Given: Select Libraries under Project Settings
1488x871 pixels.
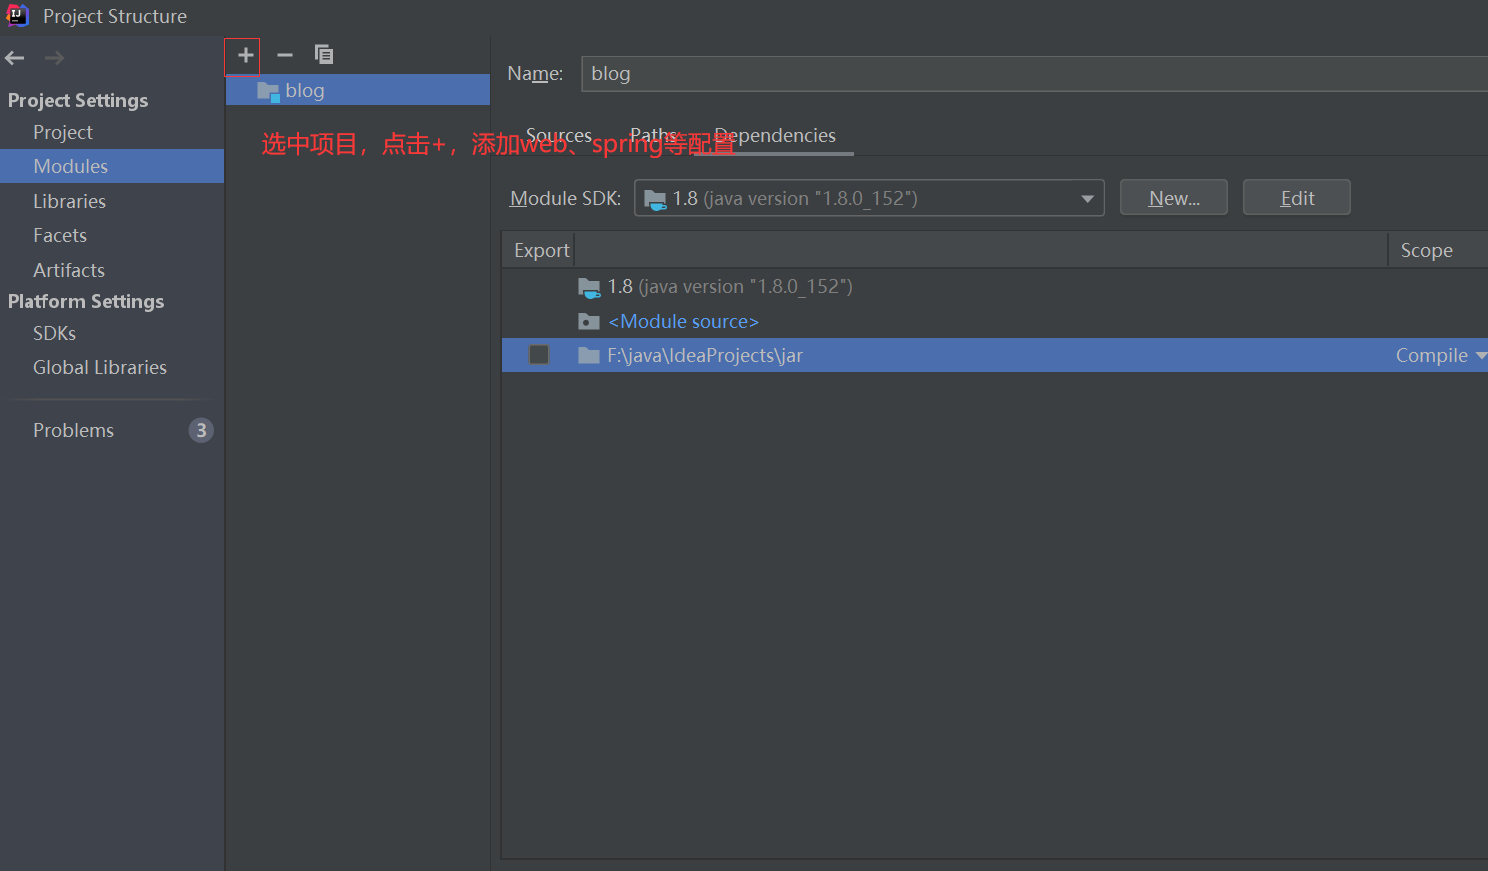Looking at the screenshot, I should click(x=69, y=200).
